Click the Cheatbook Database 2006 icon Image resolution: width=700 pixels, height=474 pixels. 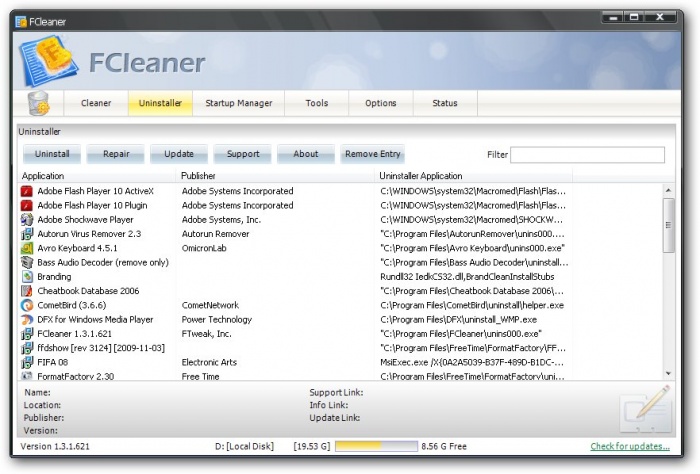click(27, 291)
